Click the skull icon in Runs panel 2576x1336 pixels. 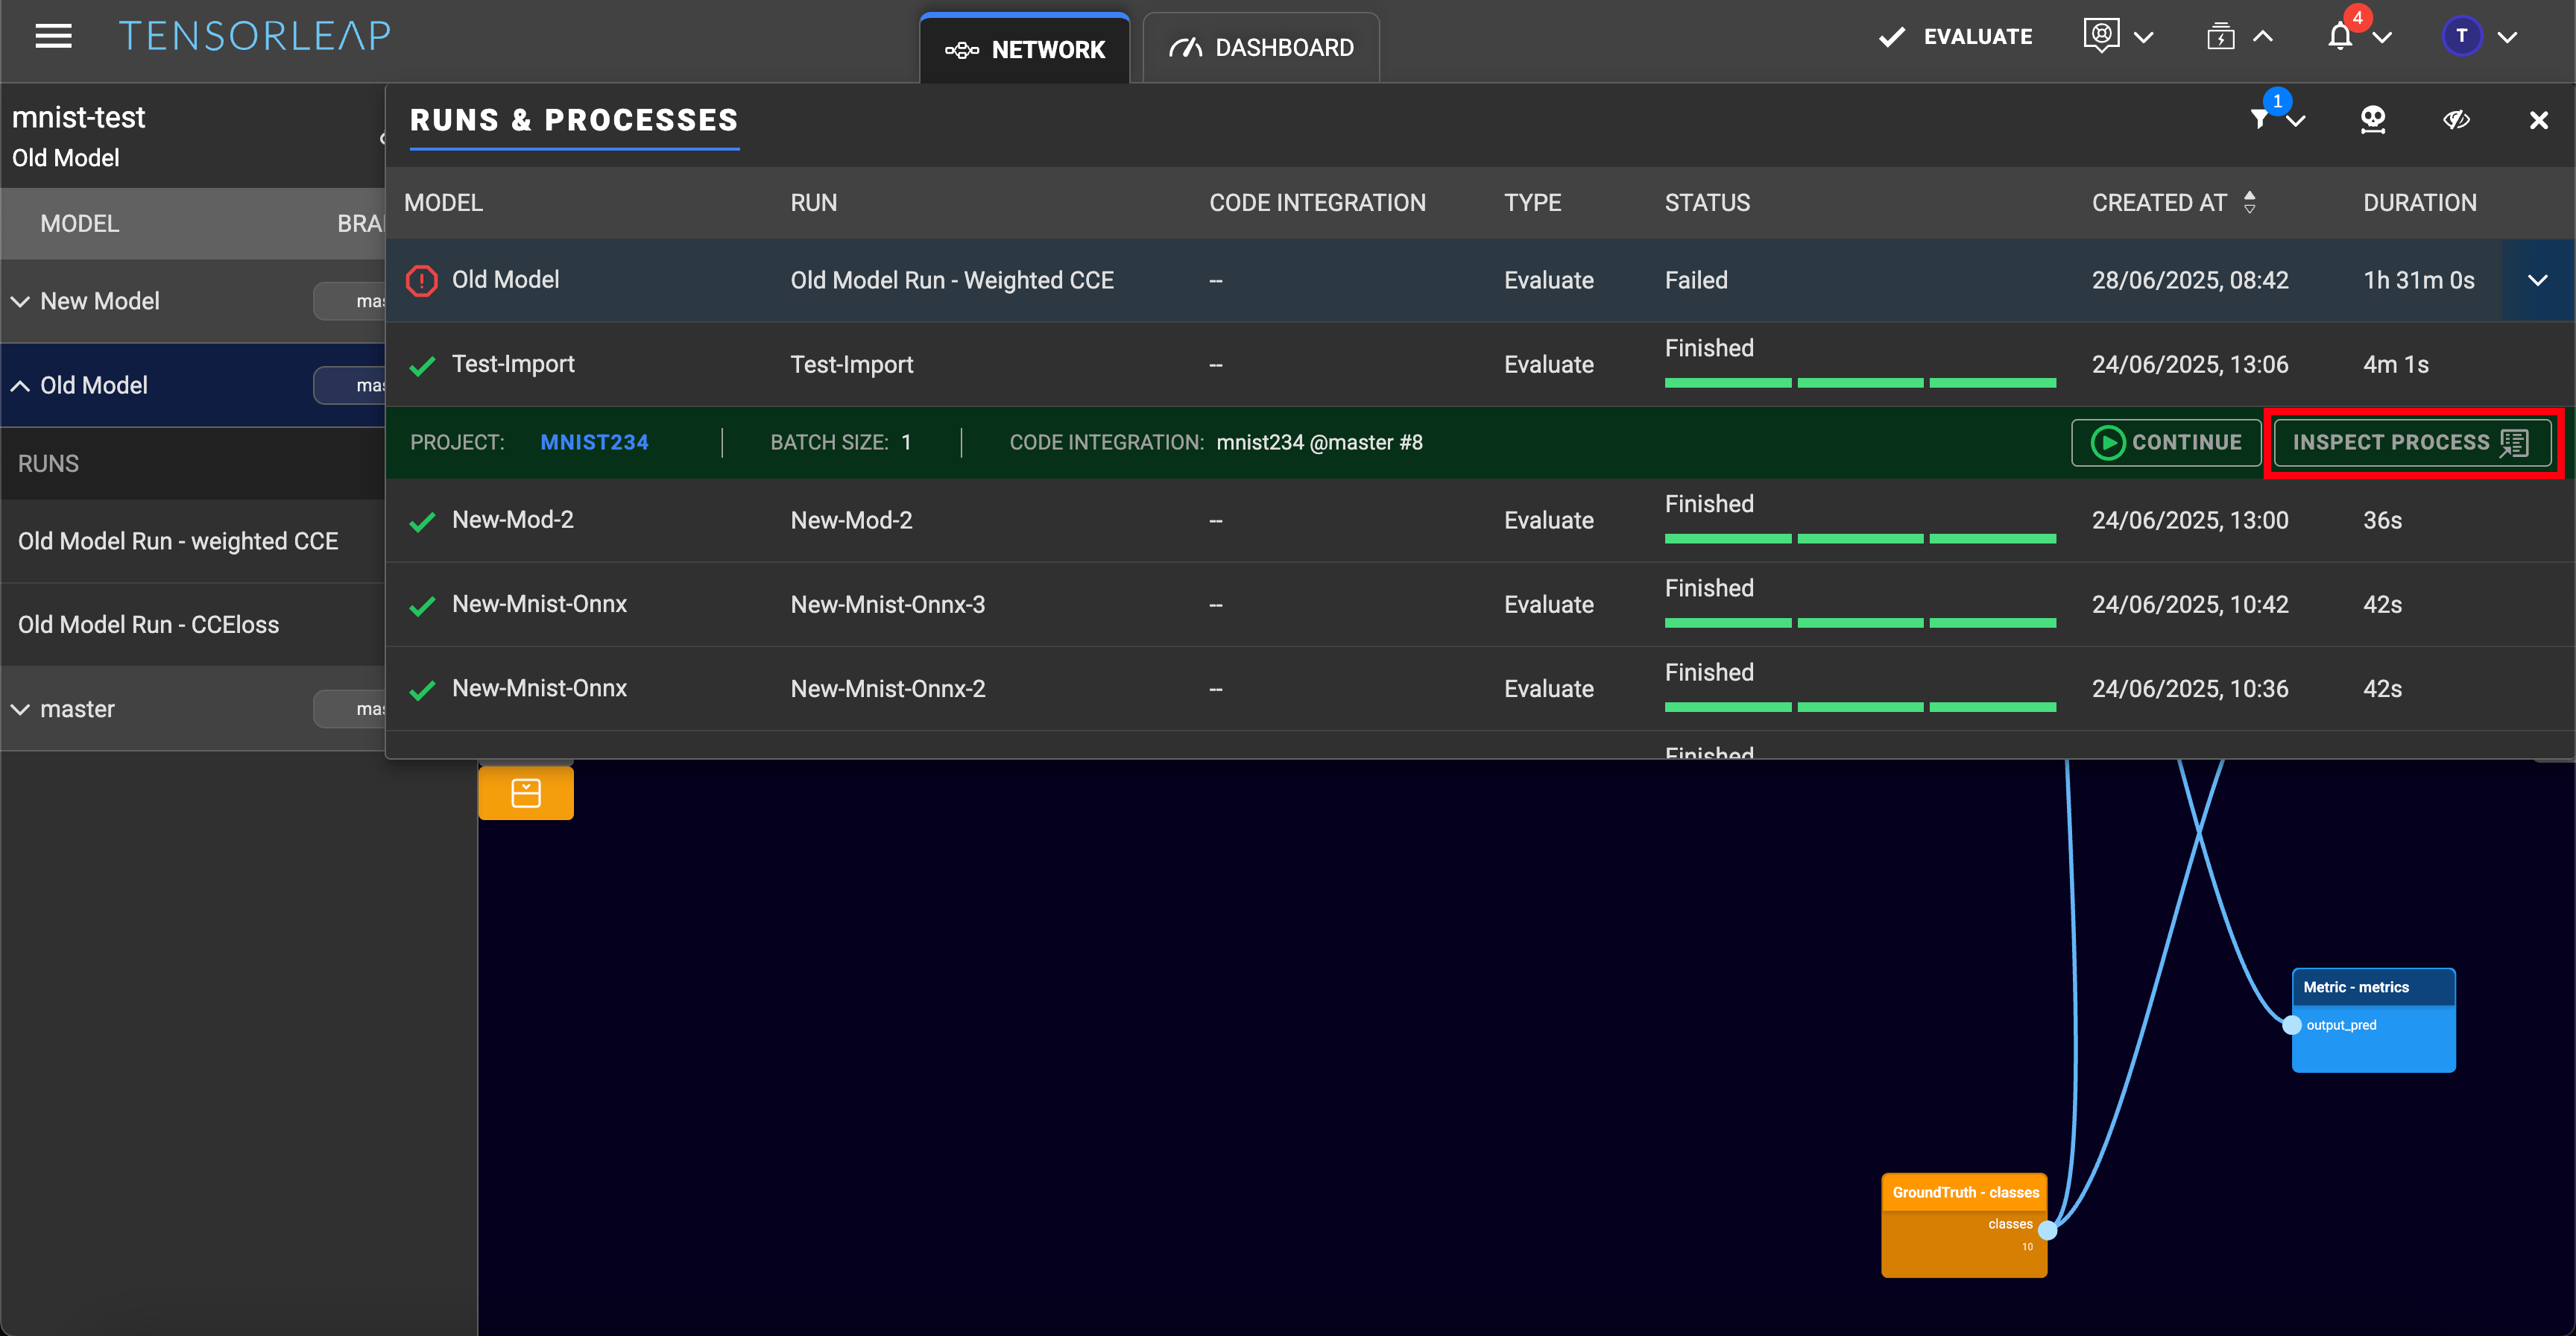(2372, 120)
